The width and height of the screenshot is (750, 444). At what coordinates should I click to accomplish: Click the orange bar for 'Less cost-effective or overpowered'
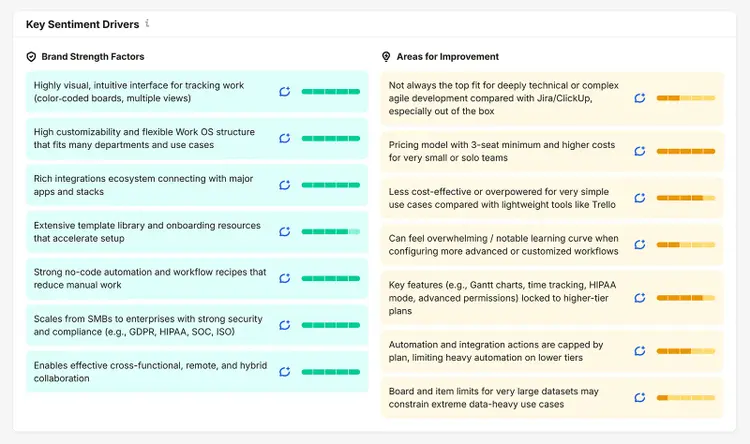(x=686, y=198)
